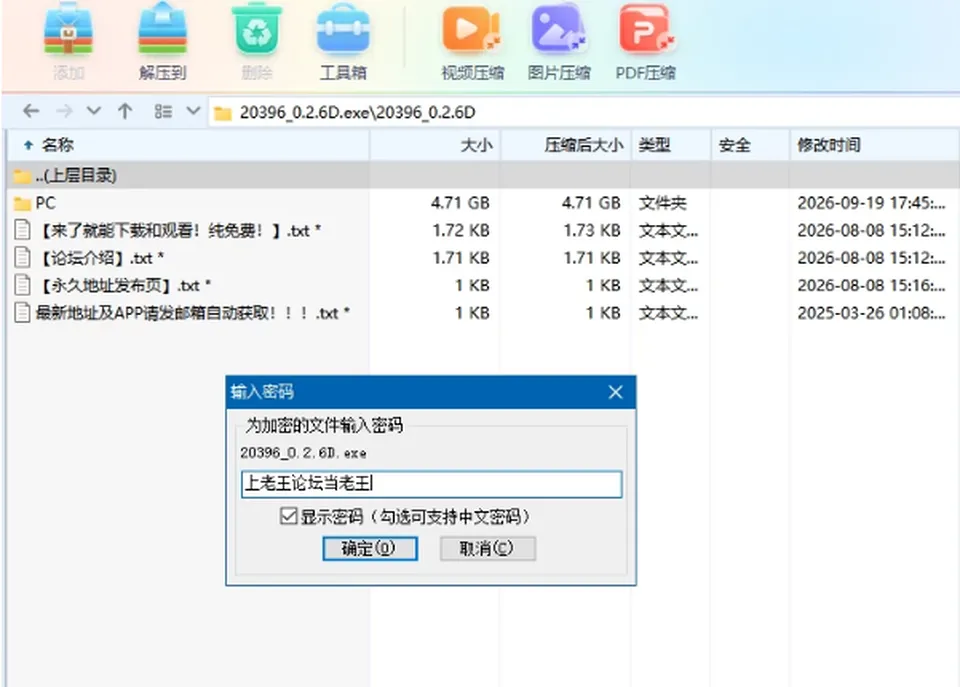Click the 确定(O) confirm button
Viewport: 960px width, 687px height.
[370, 548]
